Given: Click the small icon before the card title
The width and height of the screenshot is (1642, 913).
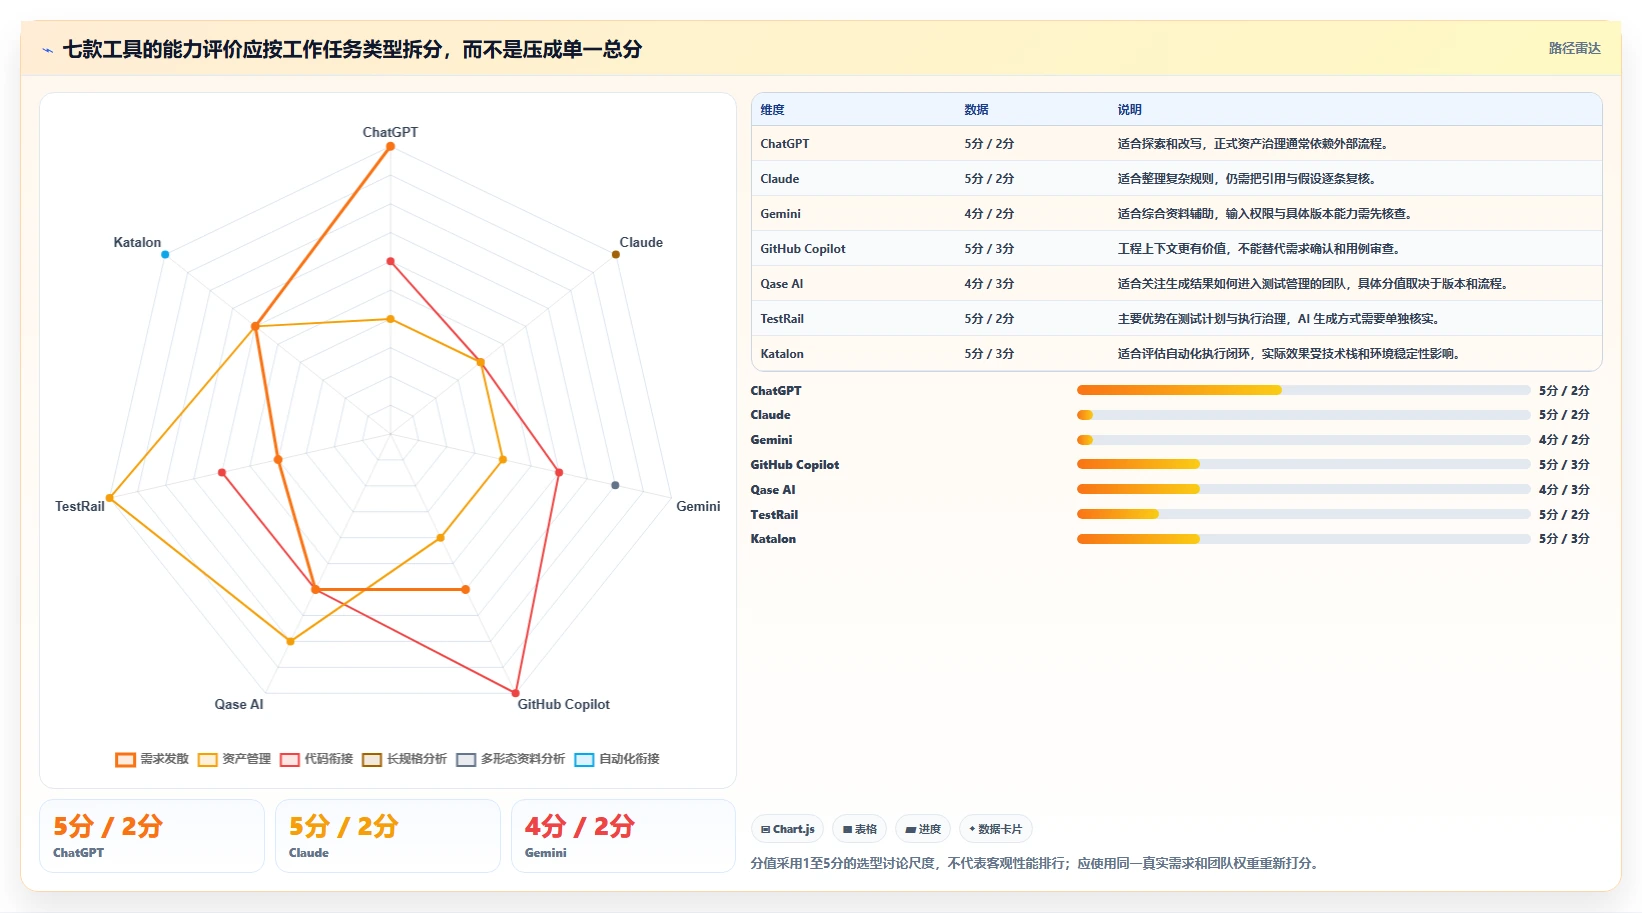Looking at the screenshot, I should [47, 50].
